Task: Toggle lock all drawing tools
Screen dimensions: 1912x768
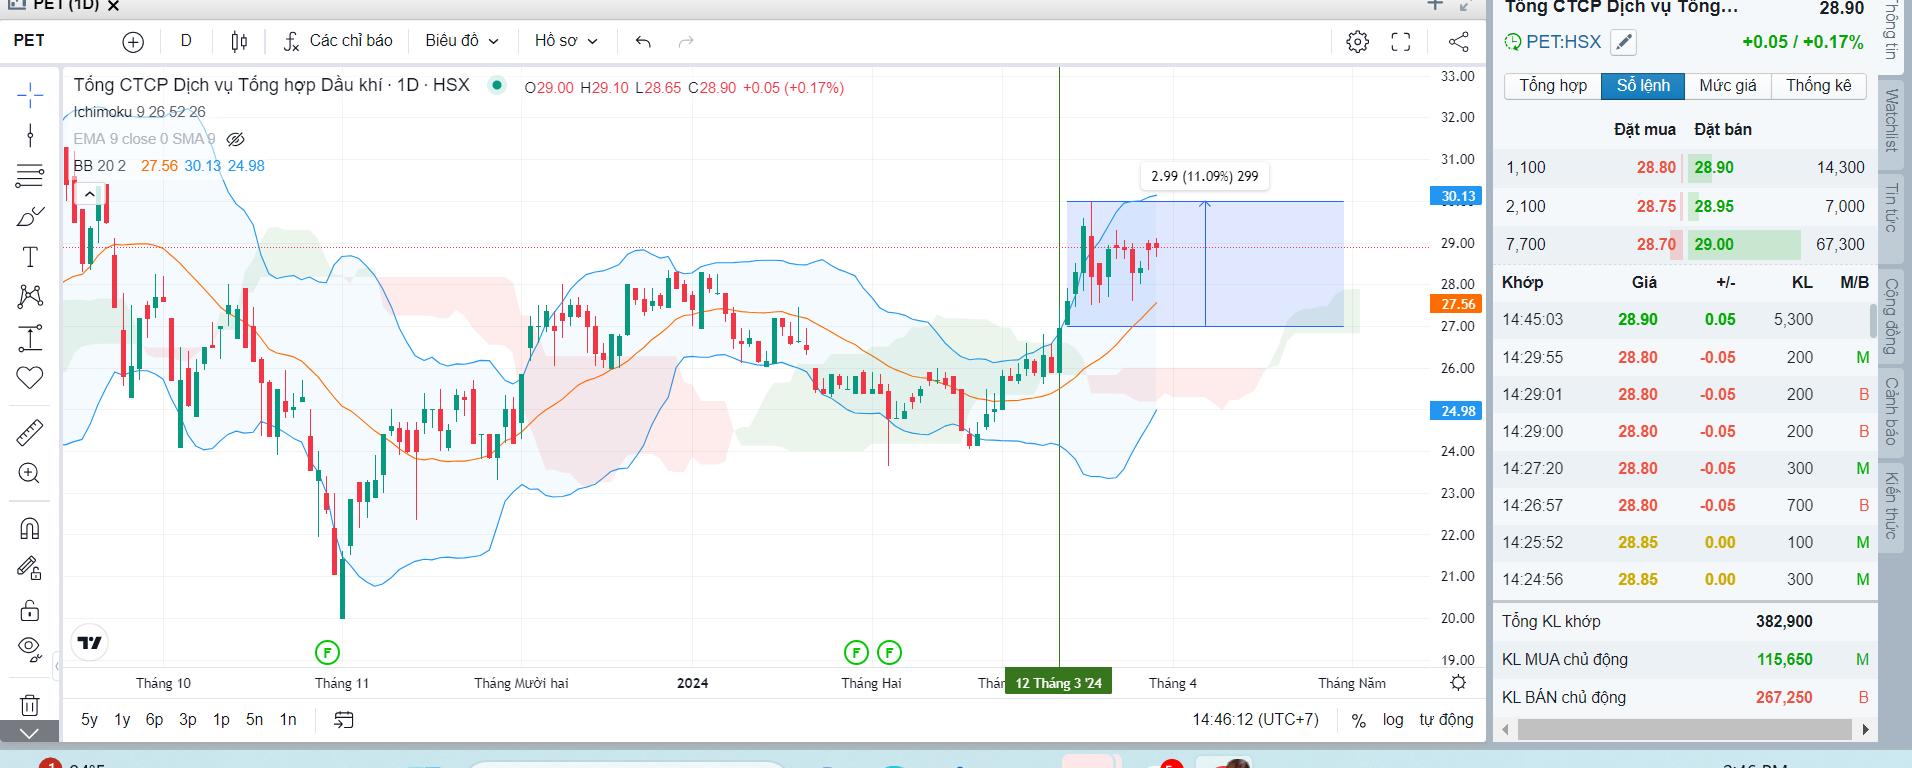Action: pos(30,609)
